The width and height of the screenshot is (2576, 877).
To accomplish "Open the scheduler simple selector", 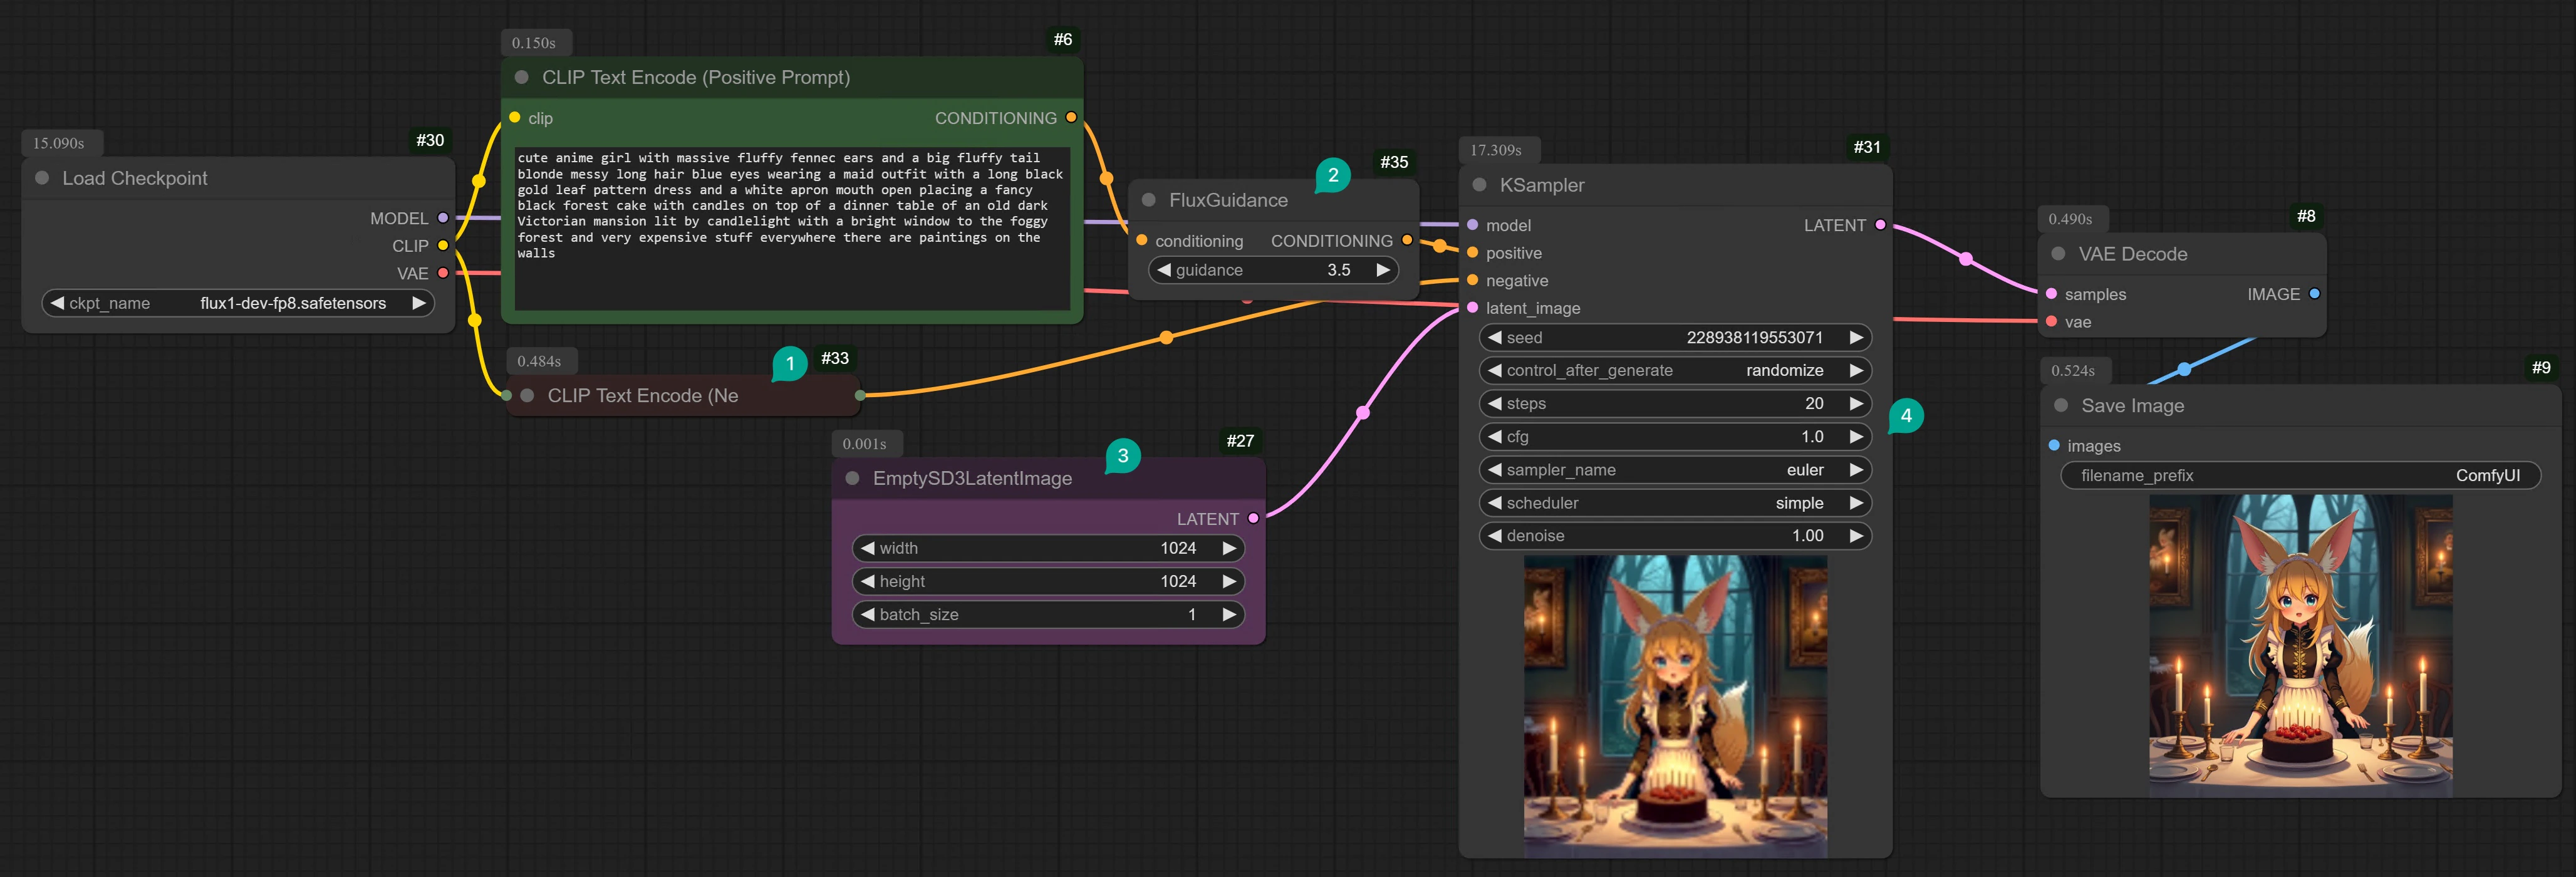I will (1674, 503).
